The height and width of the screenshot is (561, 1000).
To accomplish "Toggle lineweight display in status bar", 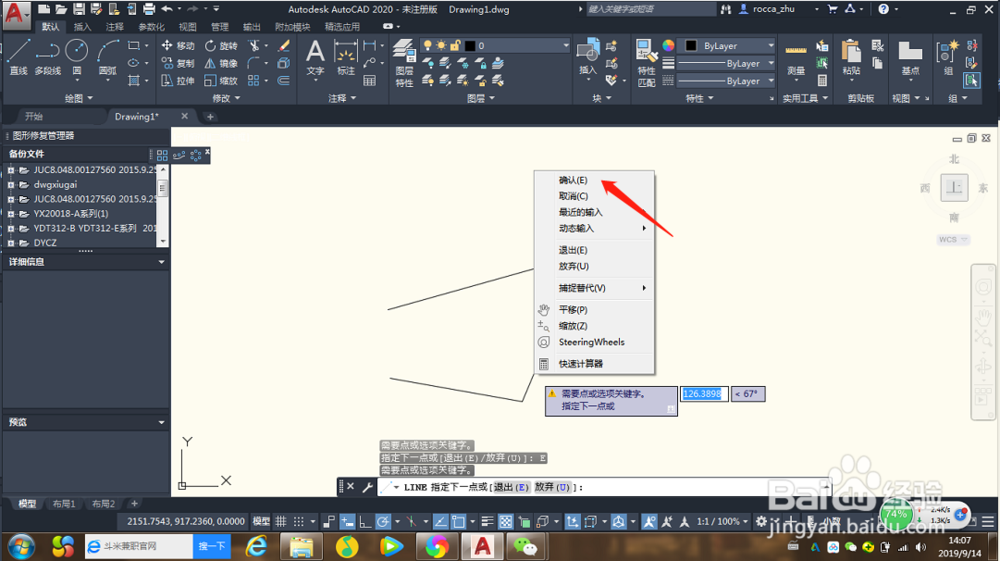I will click(x=487, y=521).
